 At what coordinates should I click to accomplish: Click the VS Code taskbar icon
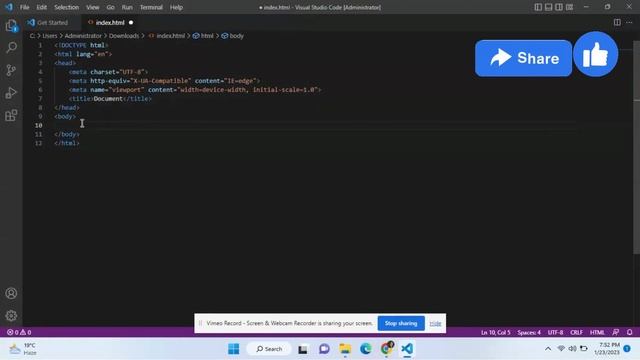[407, 349]
